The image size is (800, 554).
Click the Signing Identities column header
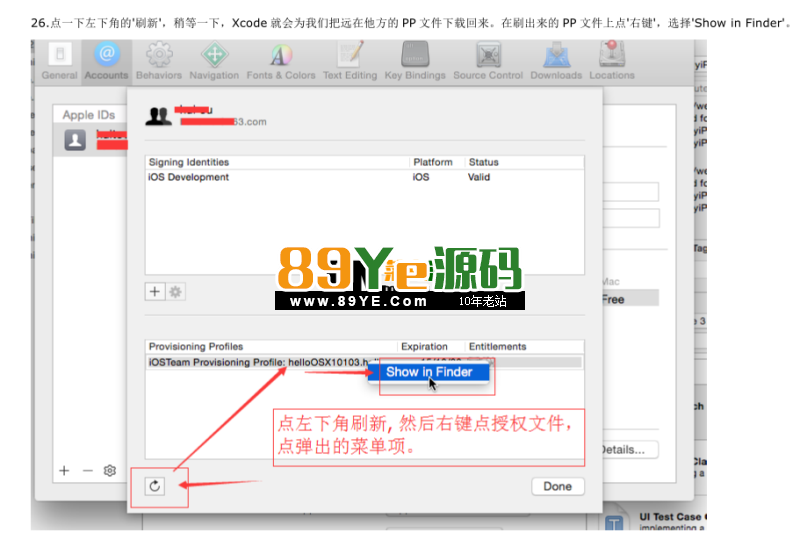(x=189, y=162)
